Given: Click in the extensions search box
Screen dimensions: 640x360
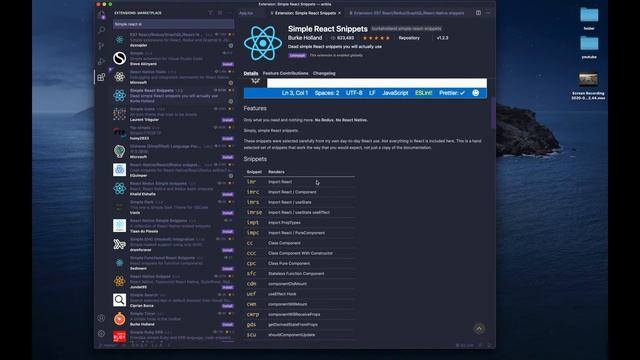Looking at the screenshot, I should pos(173,24).
